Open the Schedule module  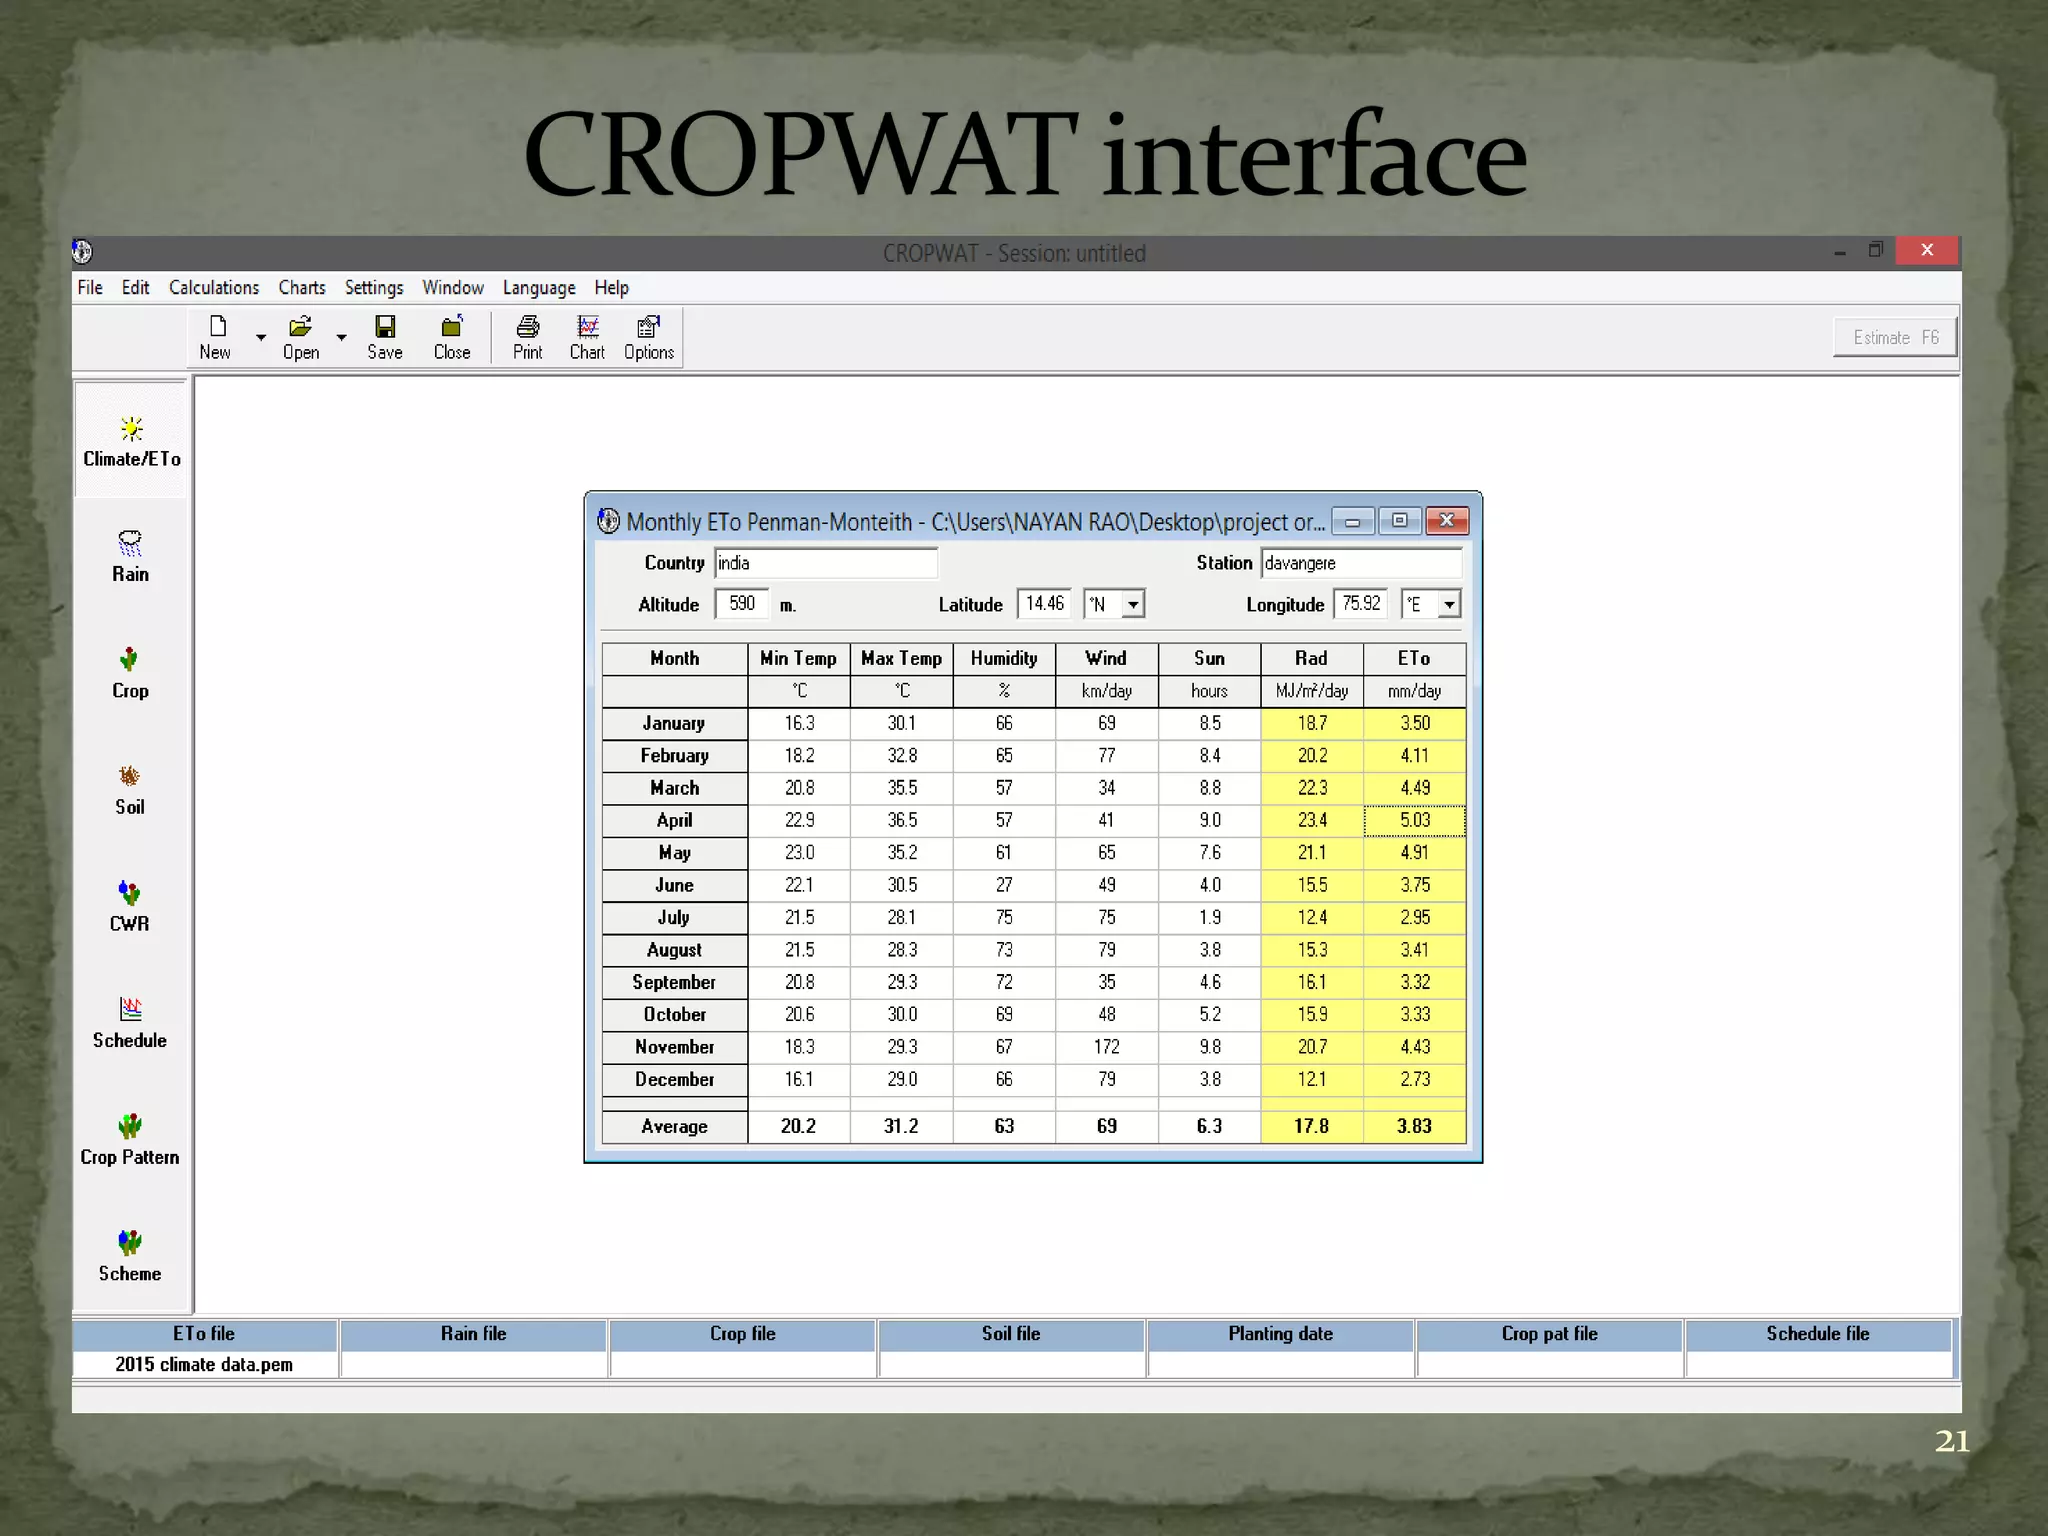[130, 1022]
